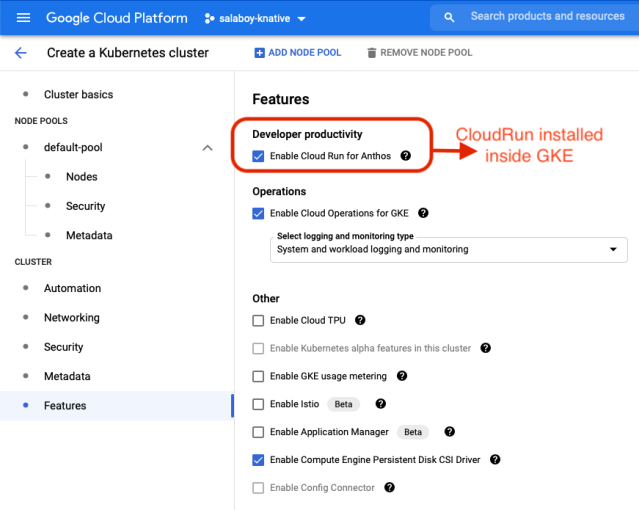Open help for Cloud Operations for GKE
639x510 pixels.
click(423, 213)
